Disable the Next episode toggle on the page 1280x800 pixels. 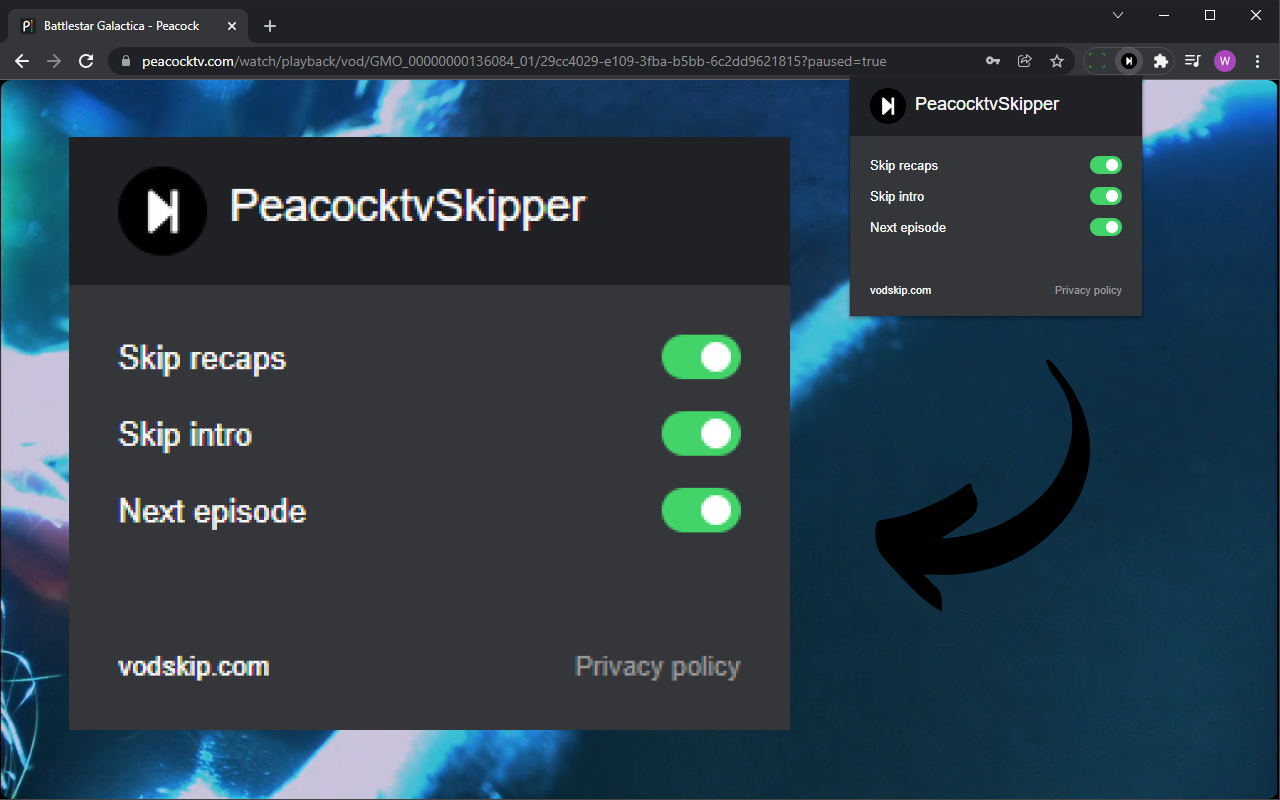pos(701,510)
